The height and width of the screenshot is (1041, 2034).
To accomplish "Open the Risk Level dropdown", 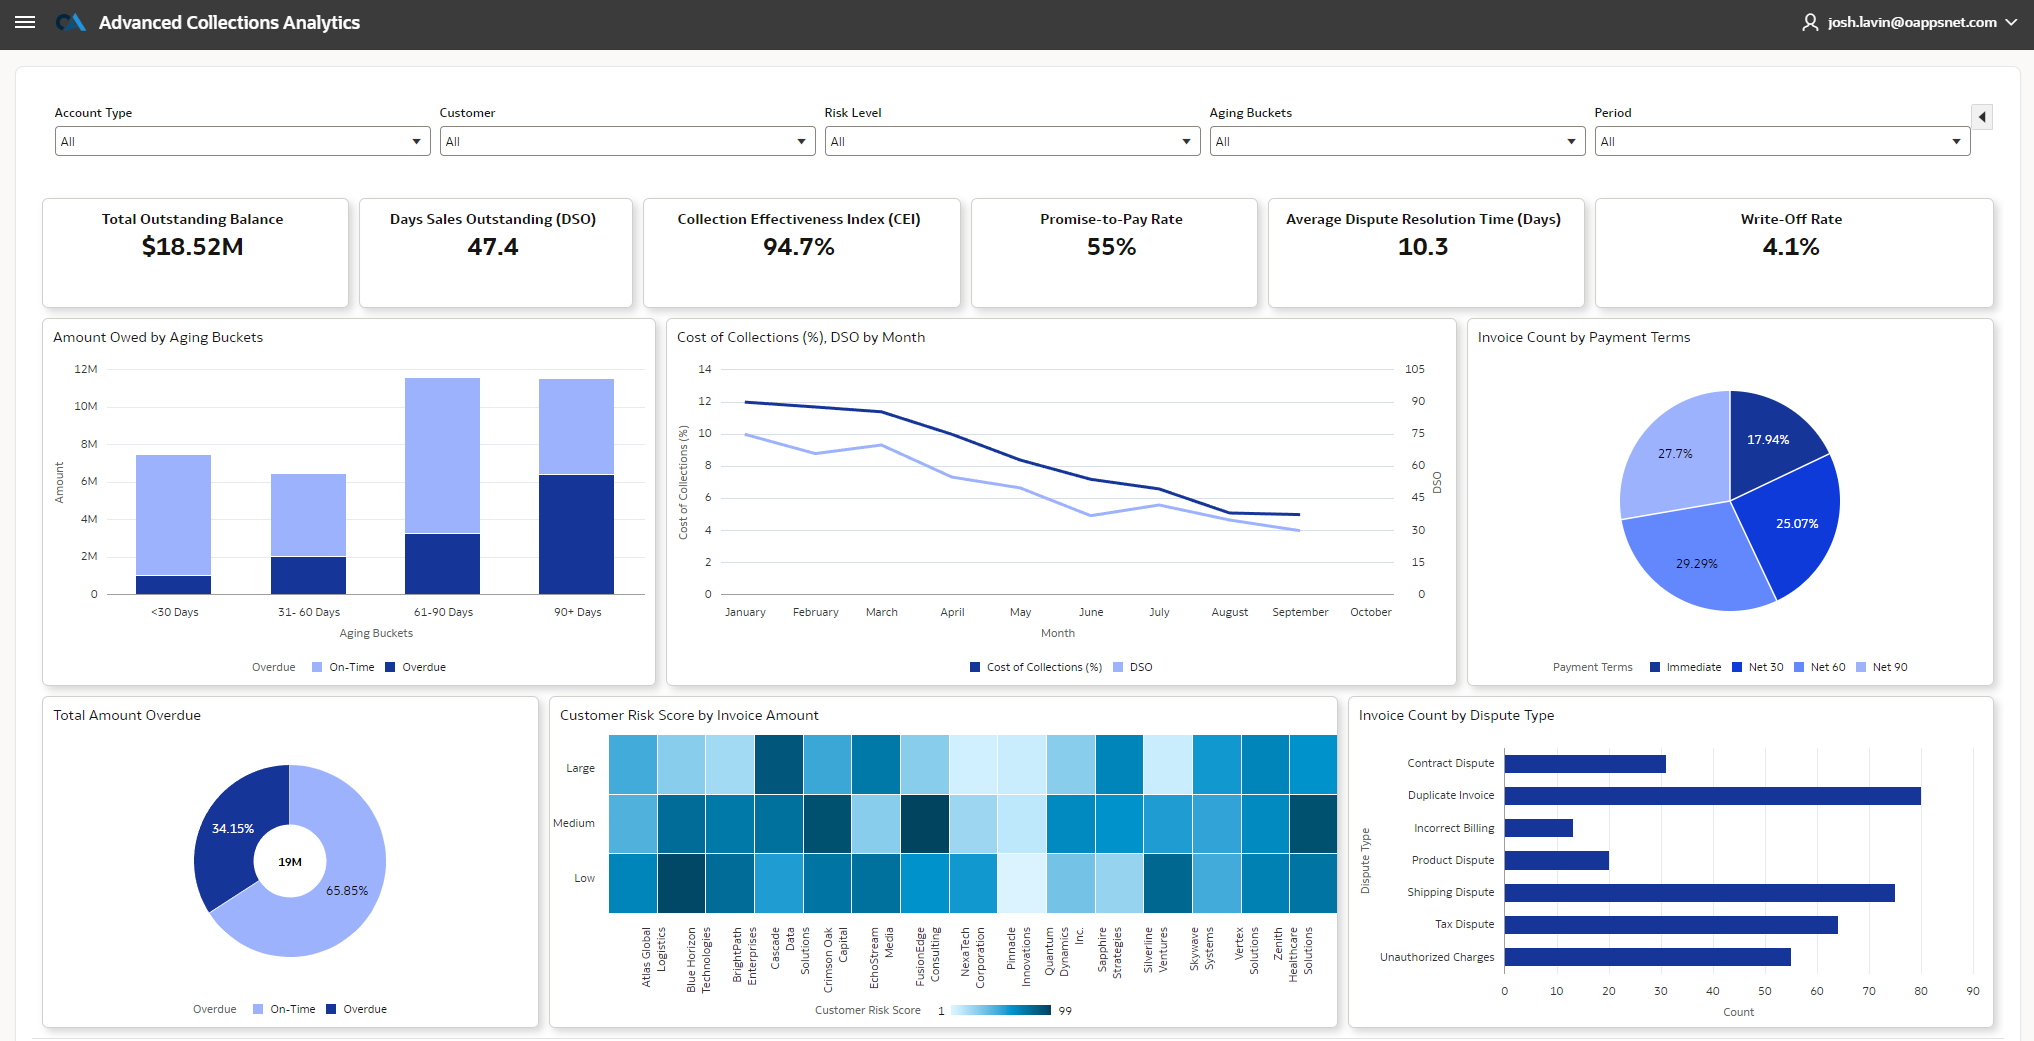I will tap(1012, 141).
